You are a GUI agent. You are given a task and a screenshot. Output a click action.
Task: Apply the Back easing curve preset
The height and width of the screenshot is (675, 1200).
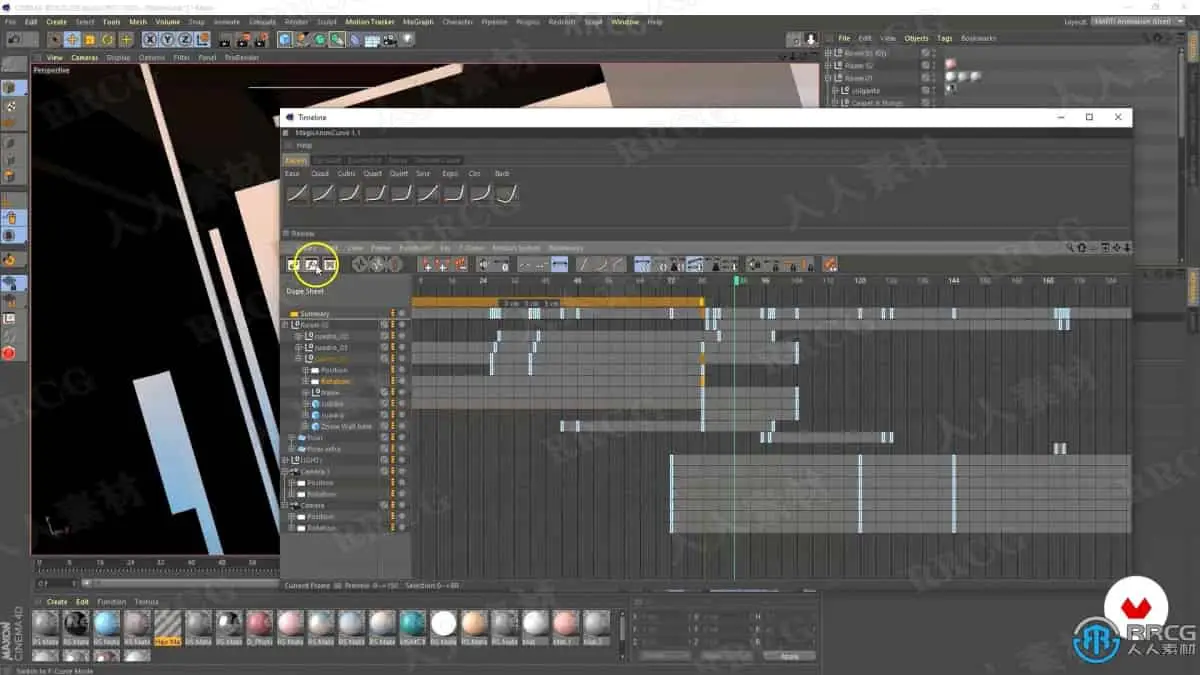coord(506,194)
